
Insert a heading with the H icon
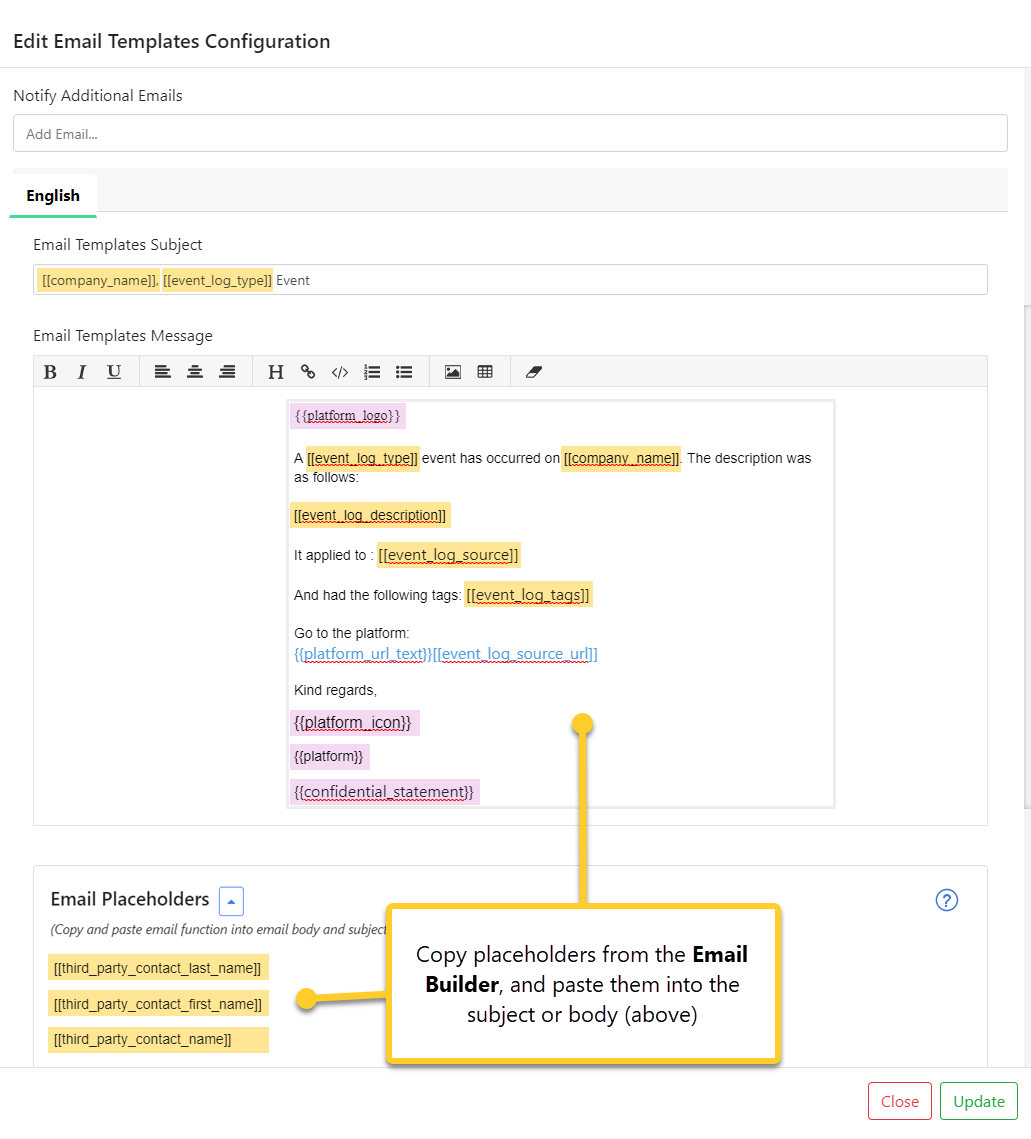[x=275, y=371]
